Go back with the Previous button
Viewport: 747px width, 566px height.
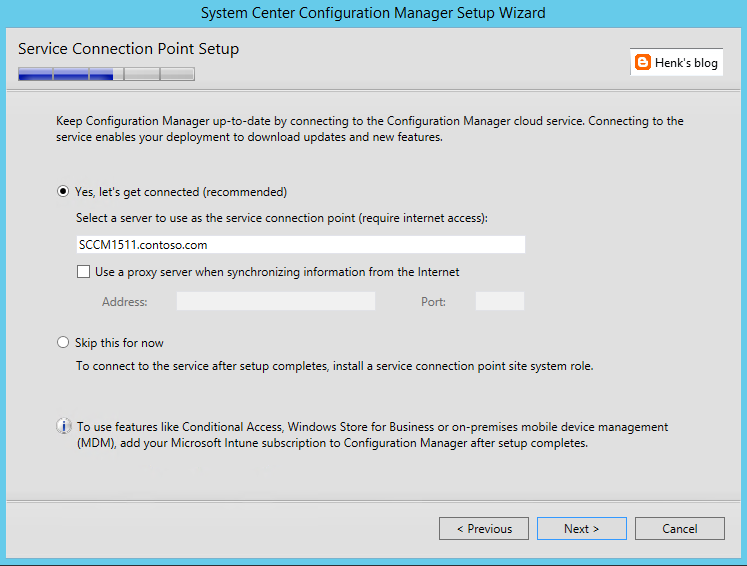tap(484, 528)
